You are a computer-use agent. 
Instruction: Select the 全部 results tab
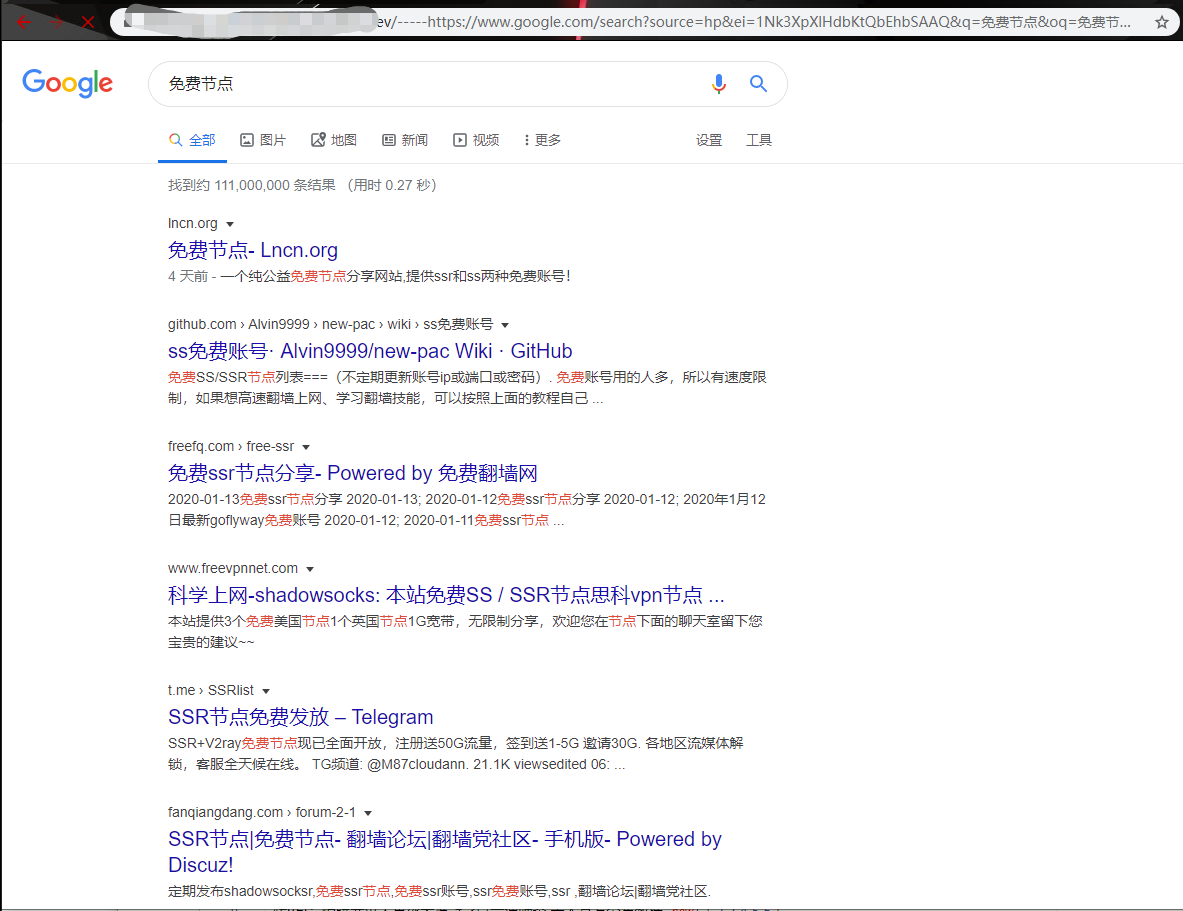pyautogui.click(x=192, y=140)
